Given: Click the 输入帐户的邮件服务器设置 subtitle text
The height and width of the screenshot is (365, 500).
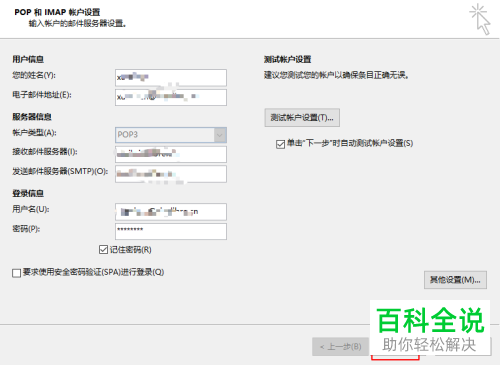Looking at the screenshot, I should pos(77,24).
